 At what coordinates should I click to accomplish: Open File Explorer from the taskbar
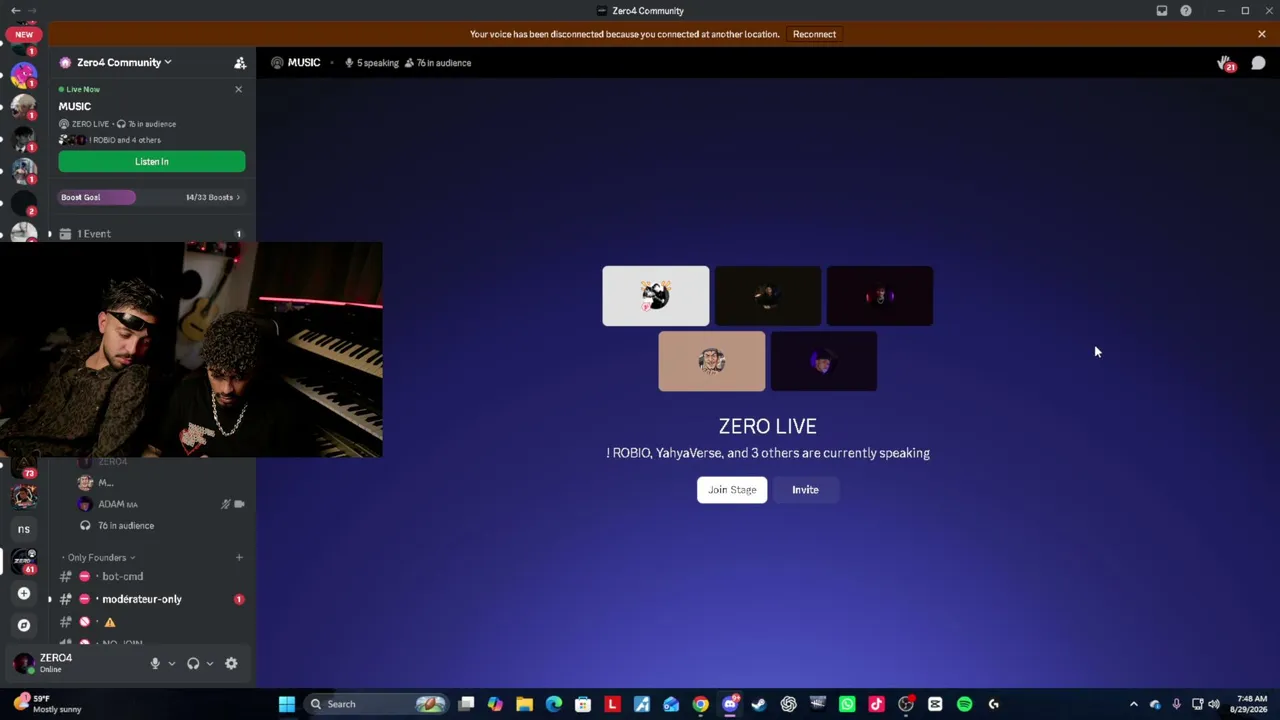point(524,704)
